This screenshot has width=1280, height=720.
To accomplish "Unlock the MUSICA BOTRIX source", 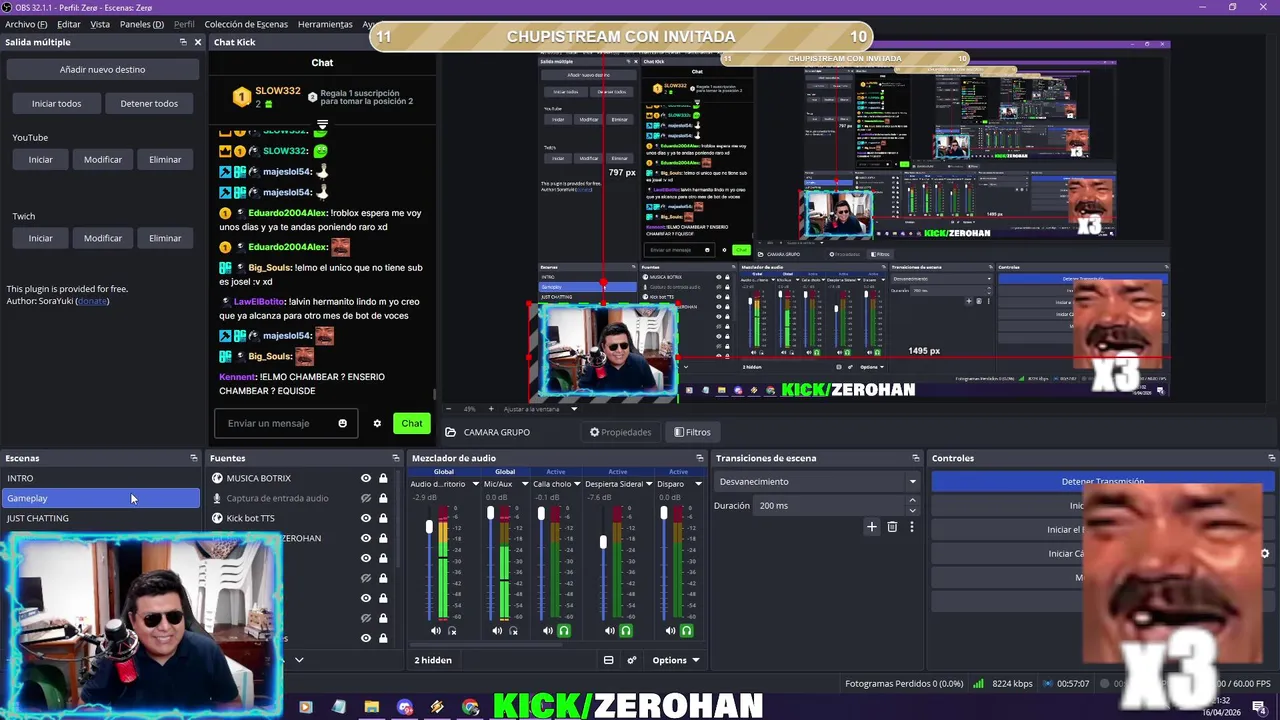I will [383, 478].
